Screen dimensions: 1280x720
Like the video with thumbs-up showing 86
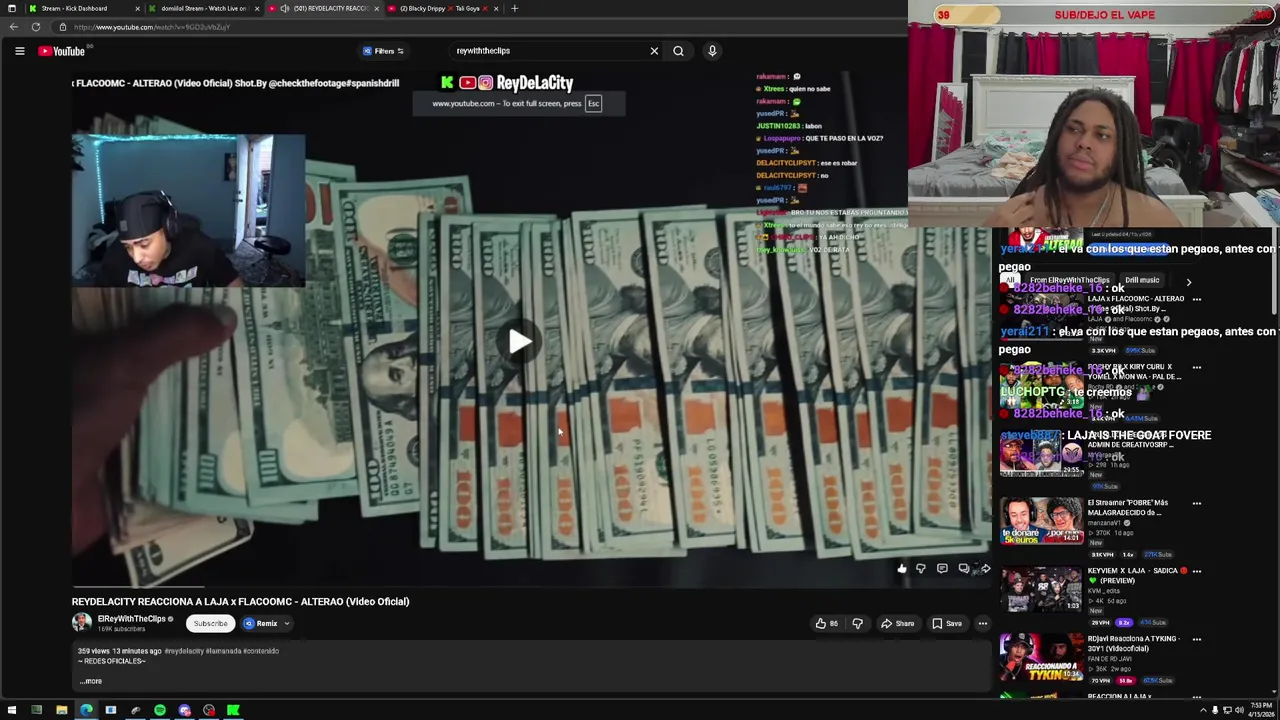826,623
